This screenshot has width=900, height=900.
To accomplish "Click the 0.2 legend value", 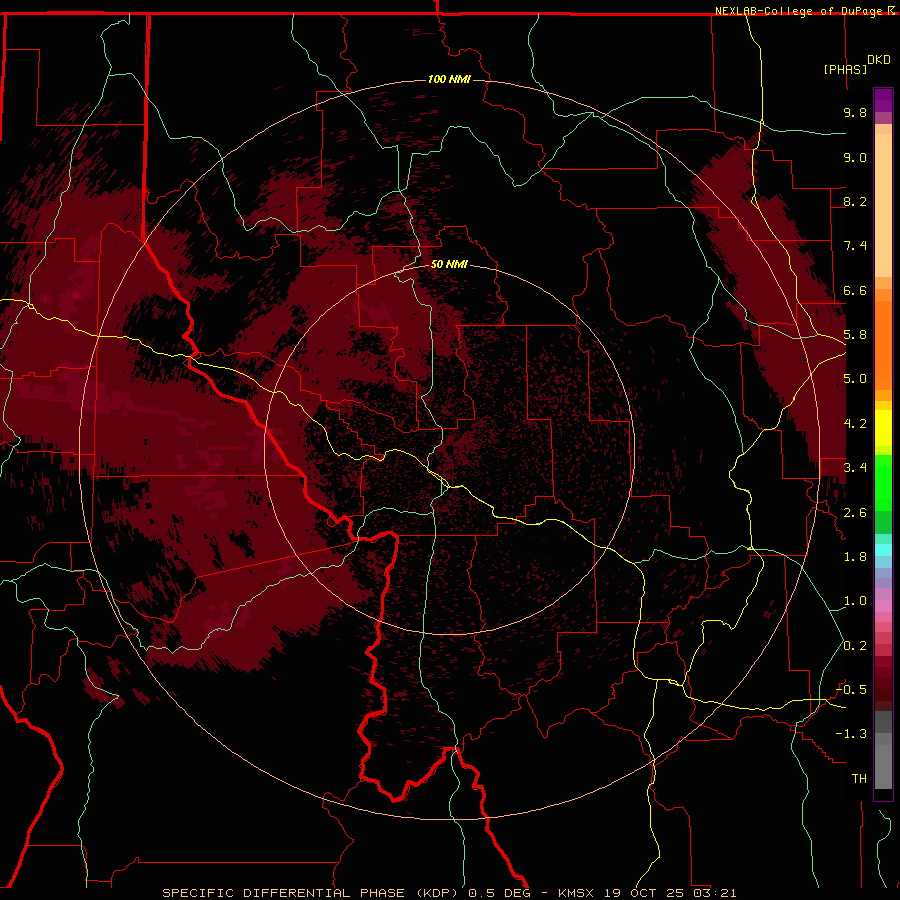I will [x=855, y=646].
